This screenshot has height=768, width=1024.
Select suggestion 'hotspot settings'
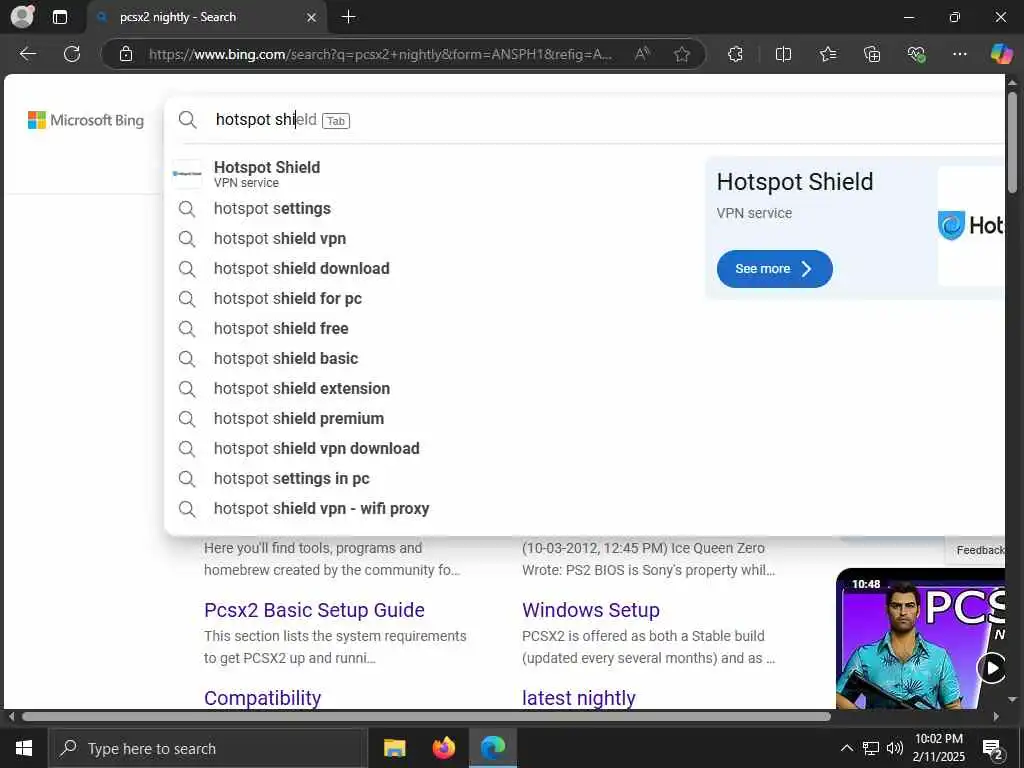pos(431,208)
